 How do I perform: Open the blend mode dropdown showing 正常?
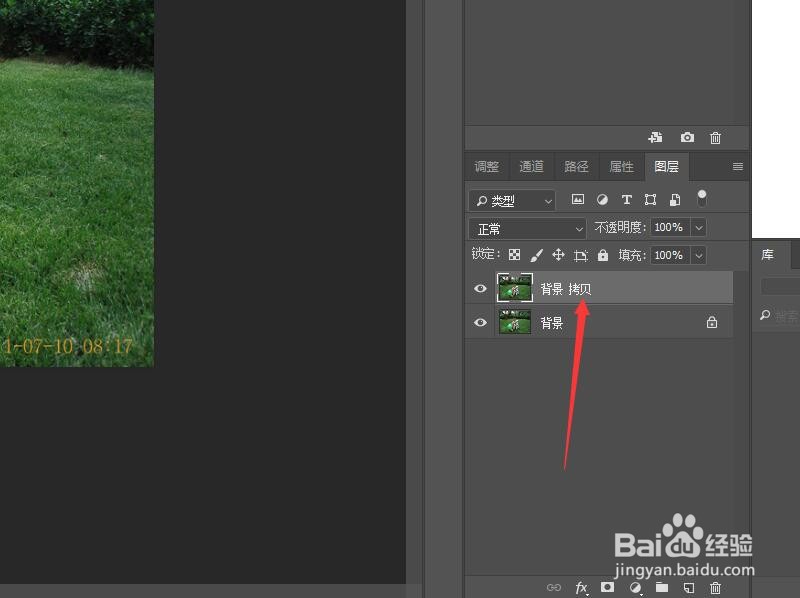tap(527, 228)
